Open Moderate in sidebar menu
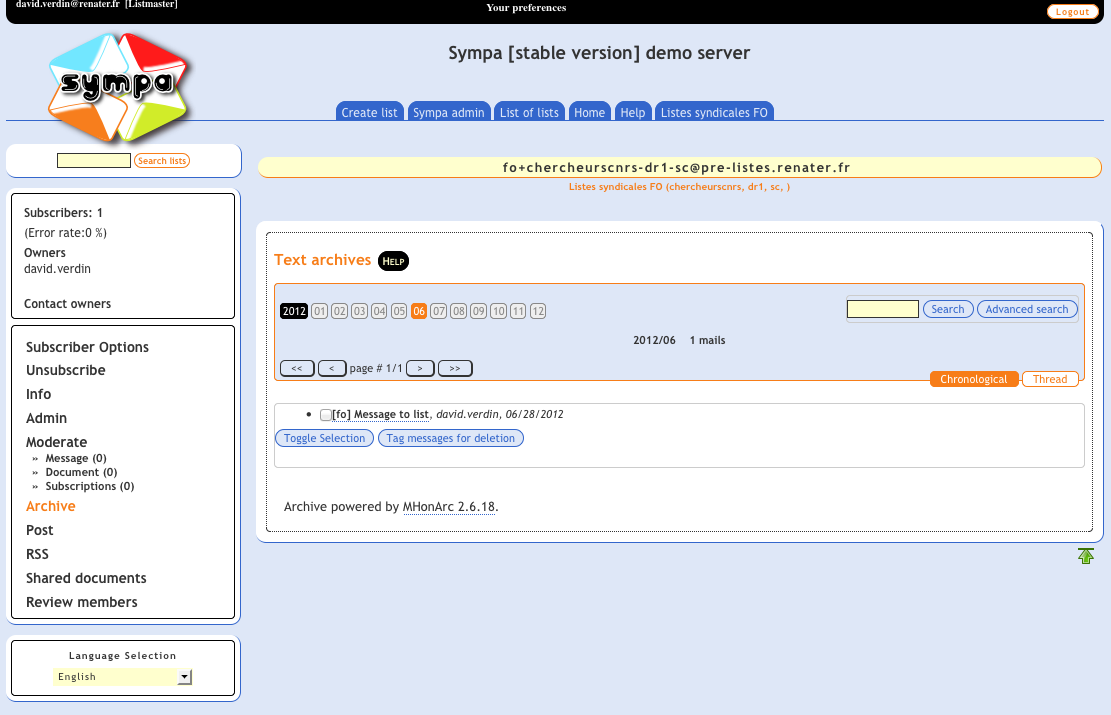 click(56, 442)
